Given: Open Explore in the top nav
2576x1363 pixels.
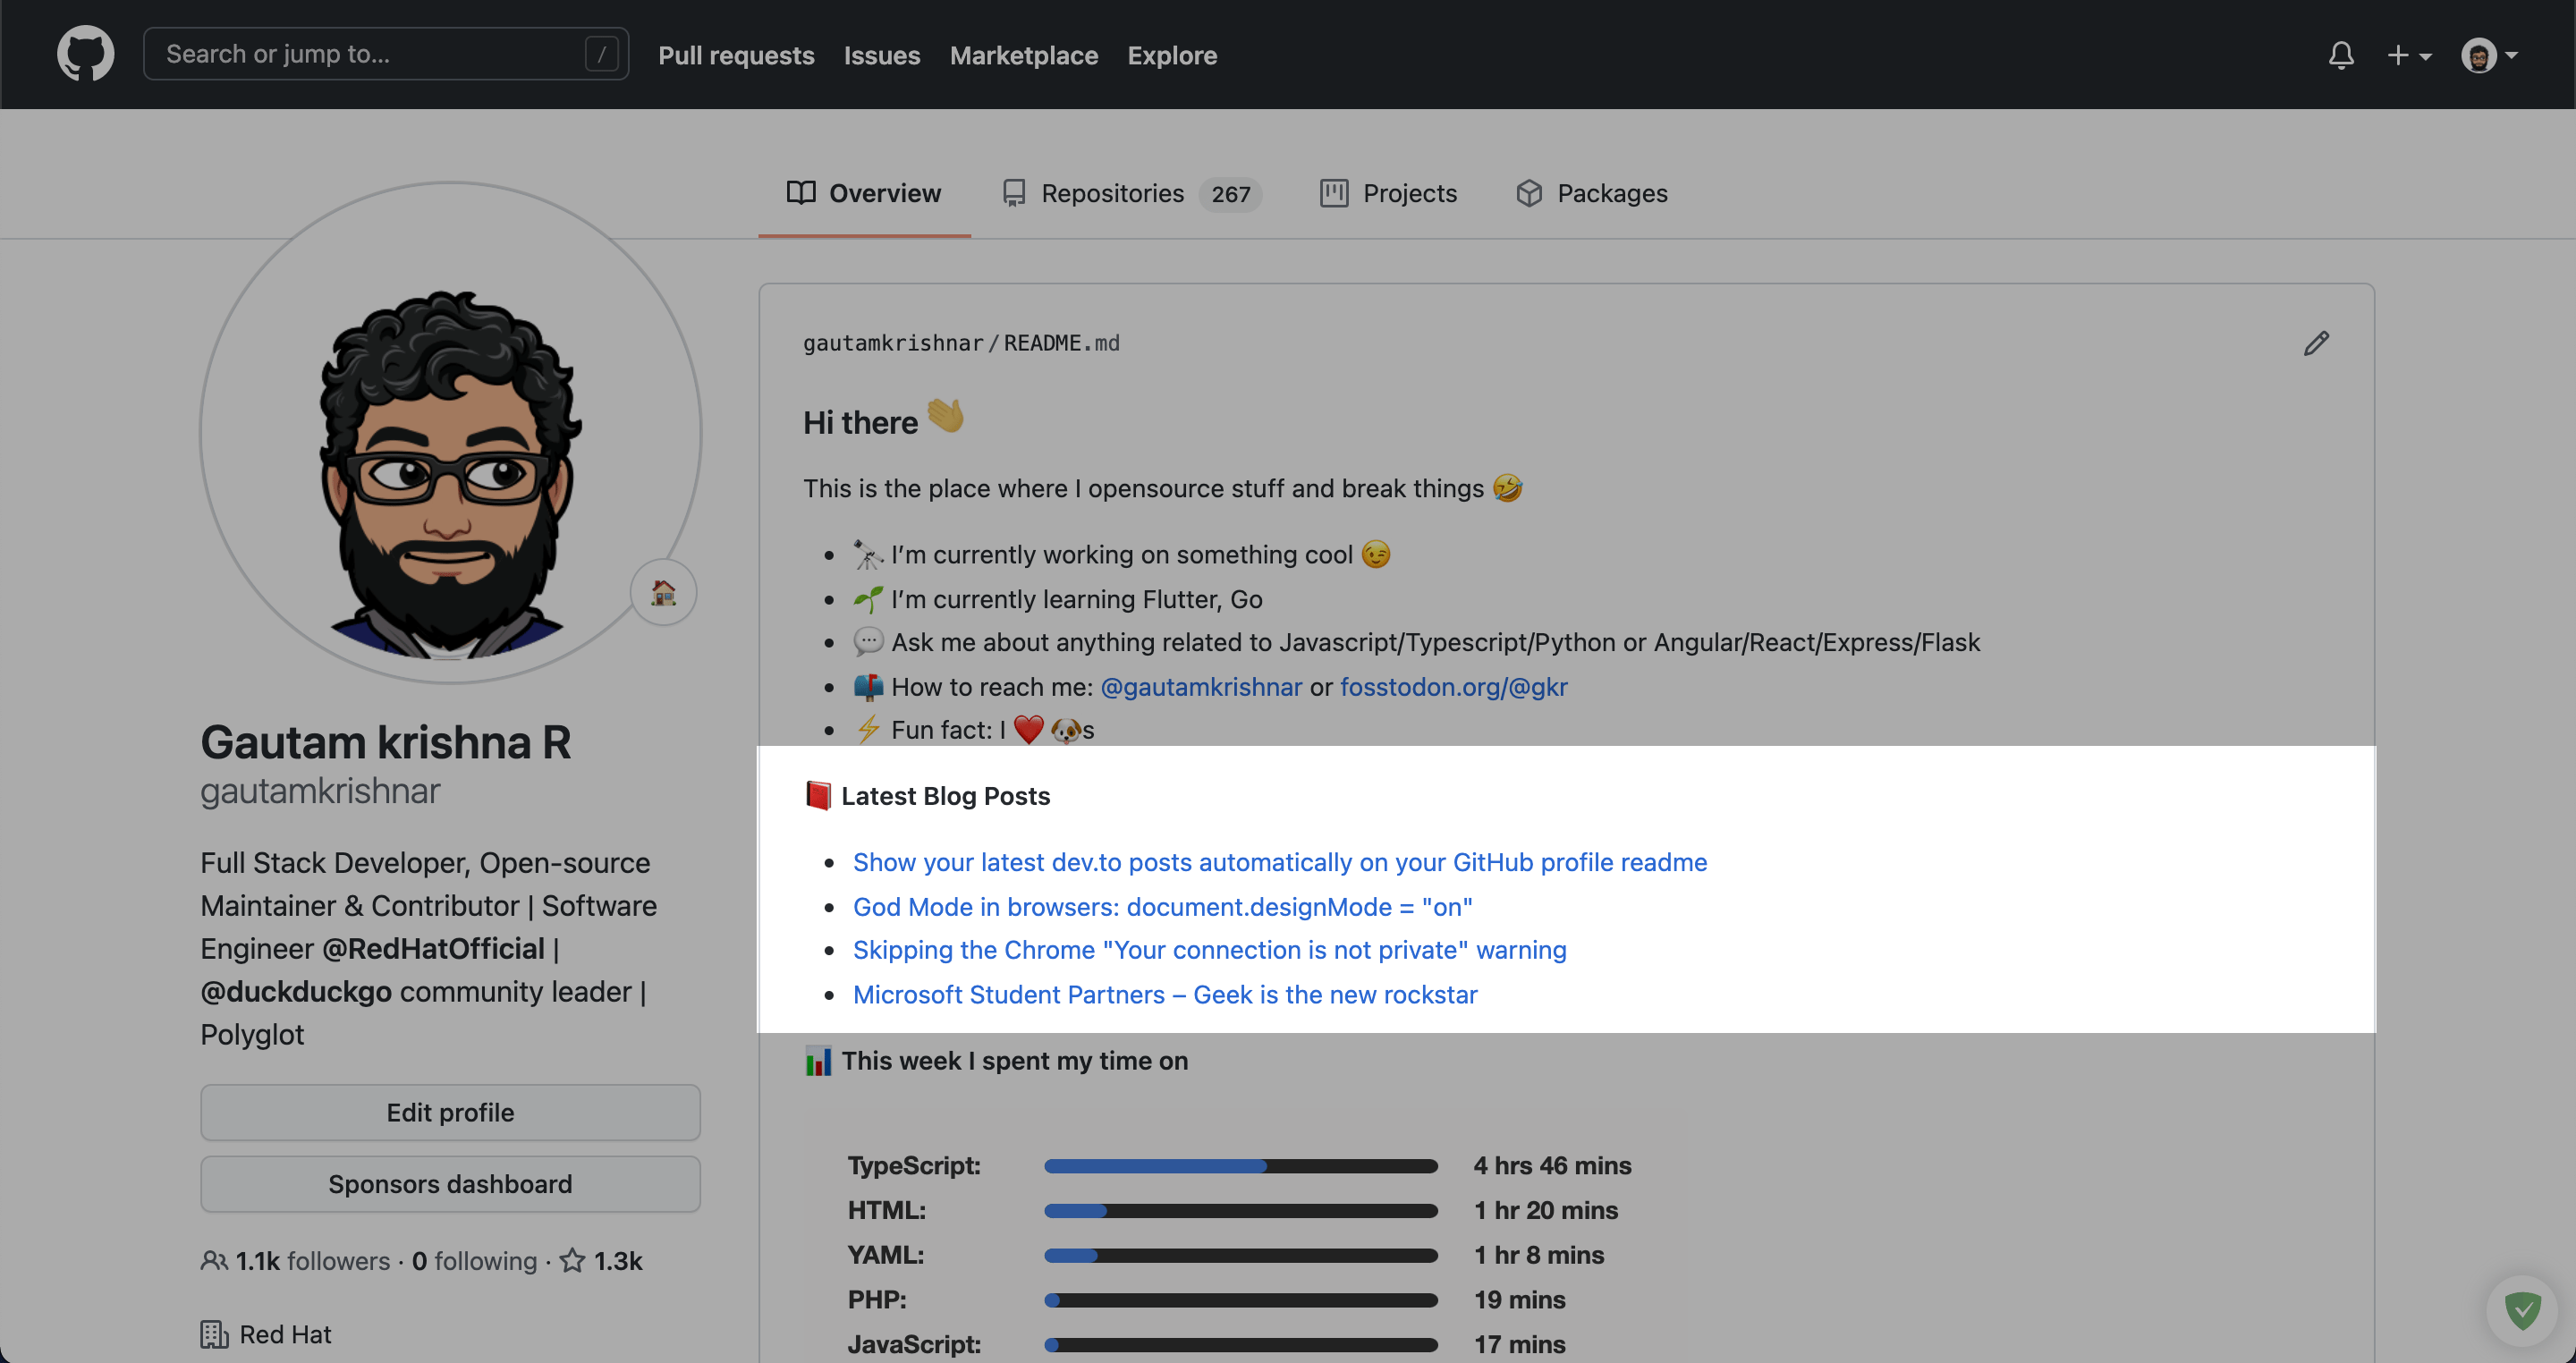Looking at the screenshot, I should (x=1172, y=55).
